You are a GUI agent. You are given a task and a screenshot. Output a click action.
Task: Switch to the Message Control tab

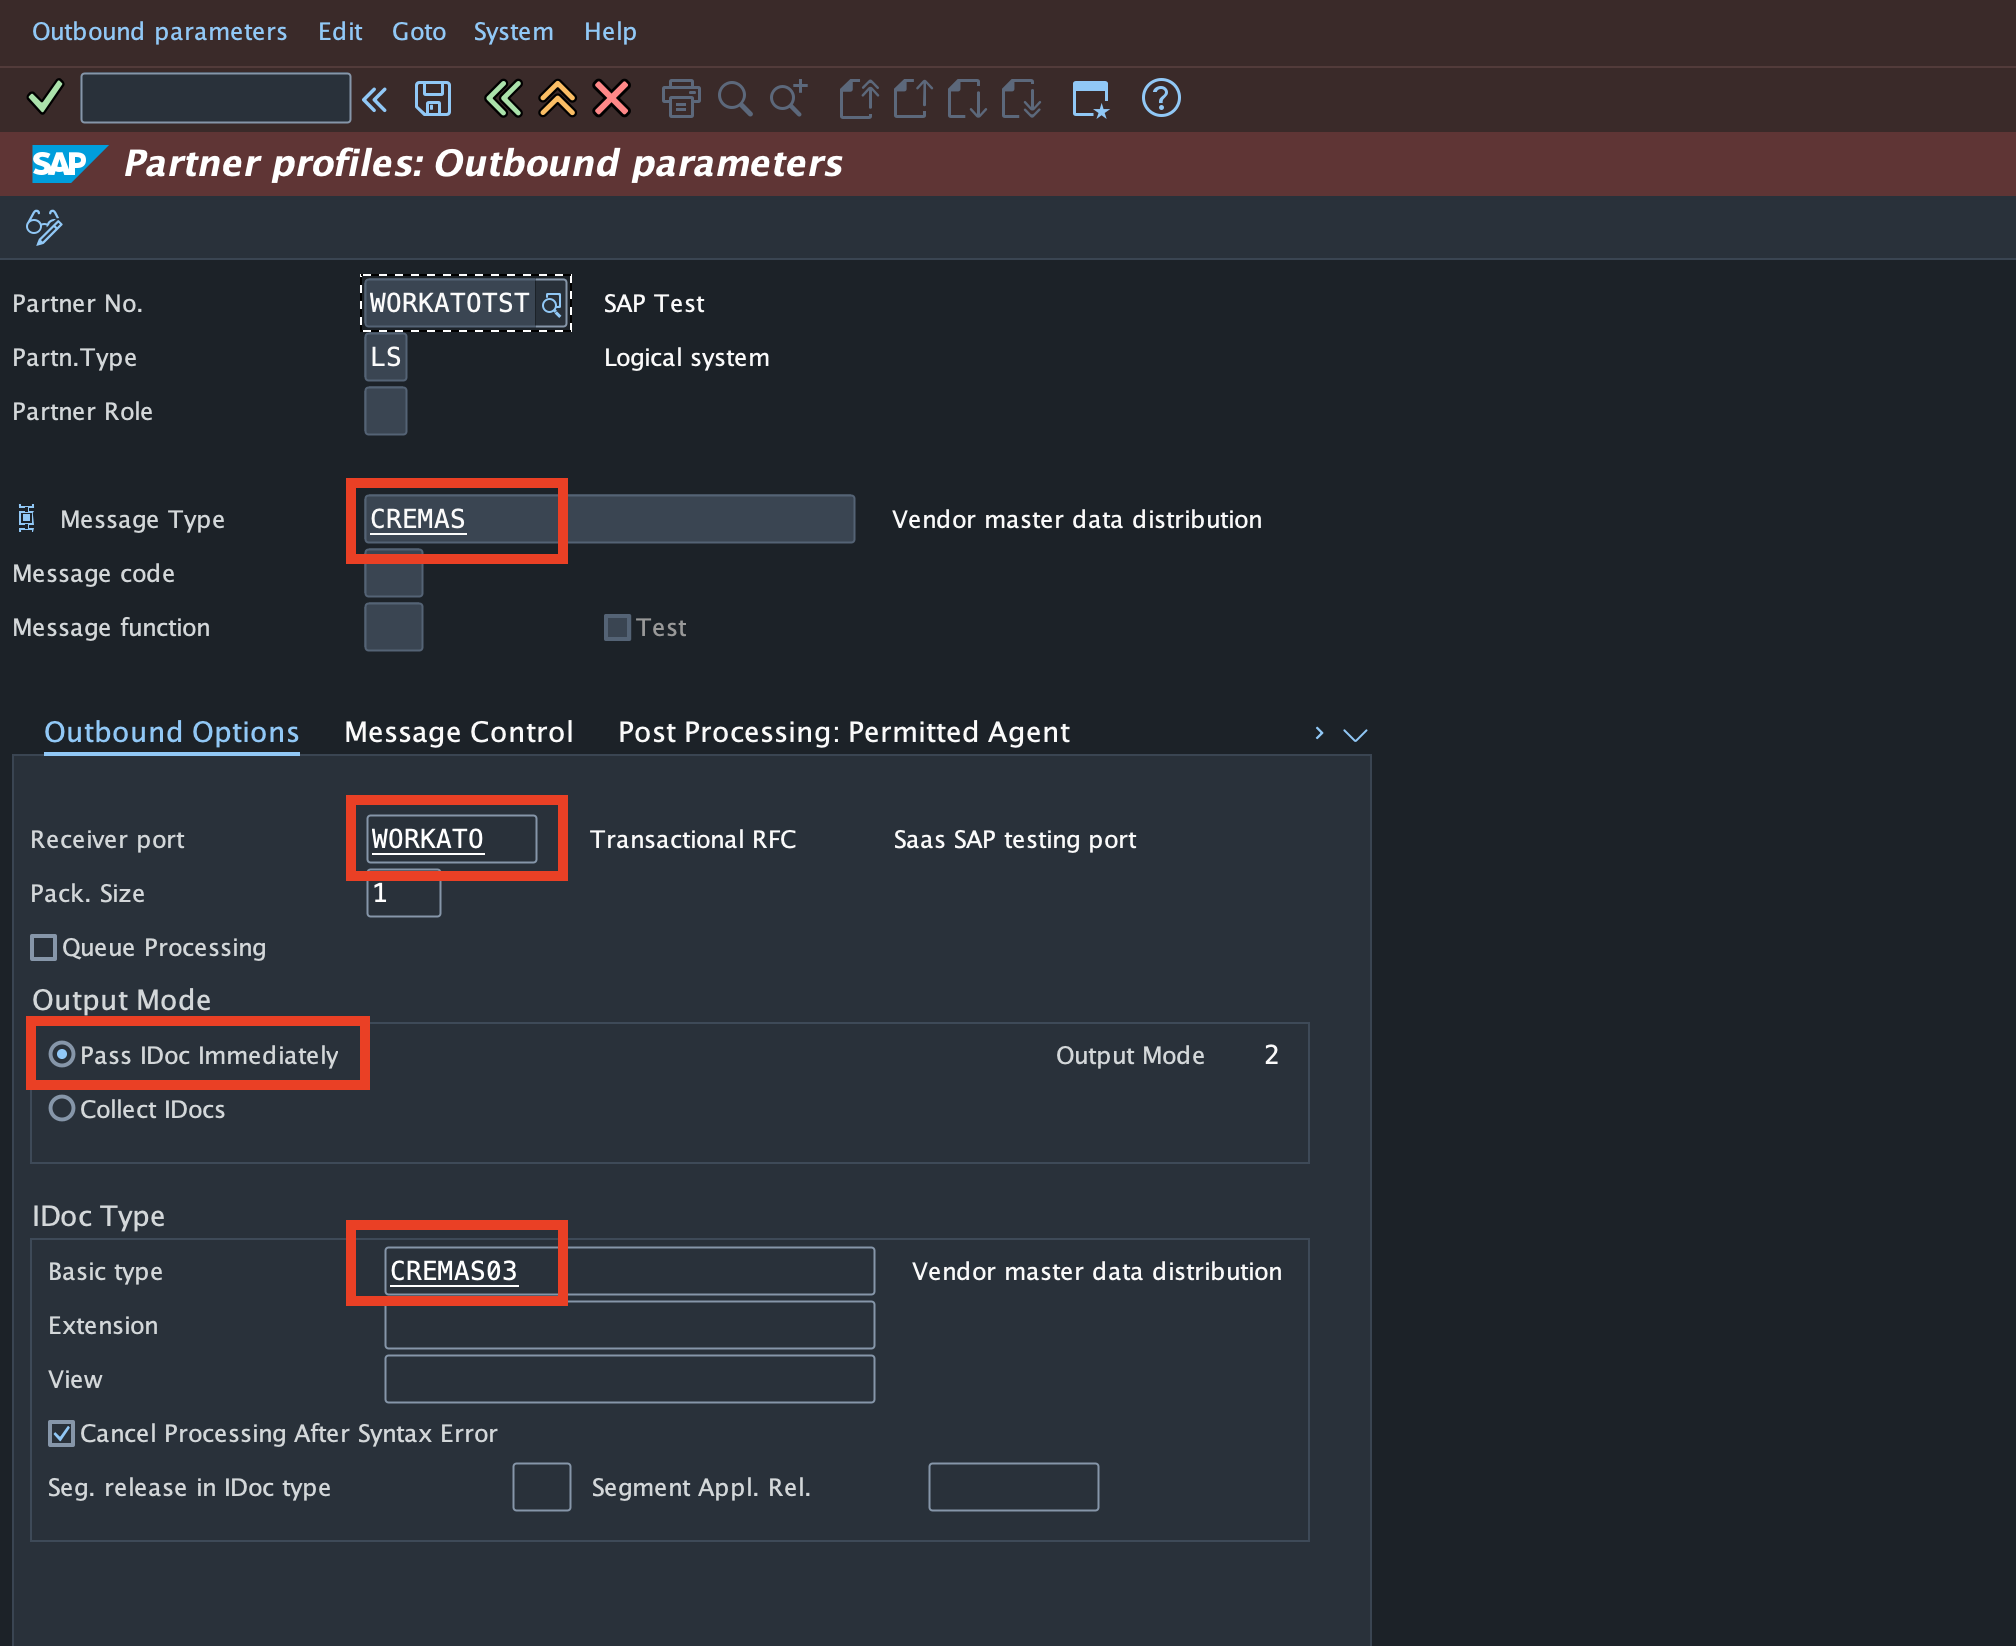[x=459, y=732]
